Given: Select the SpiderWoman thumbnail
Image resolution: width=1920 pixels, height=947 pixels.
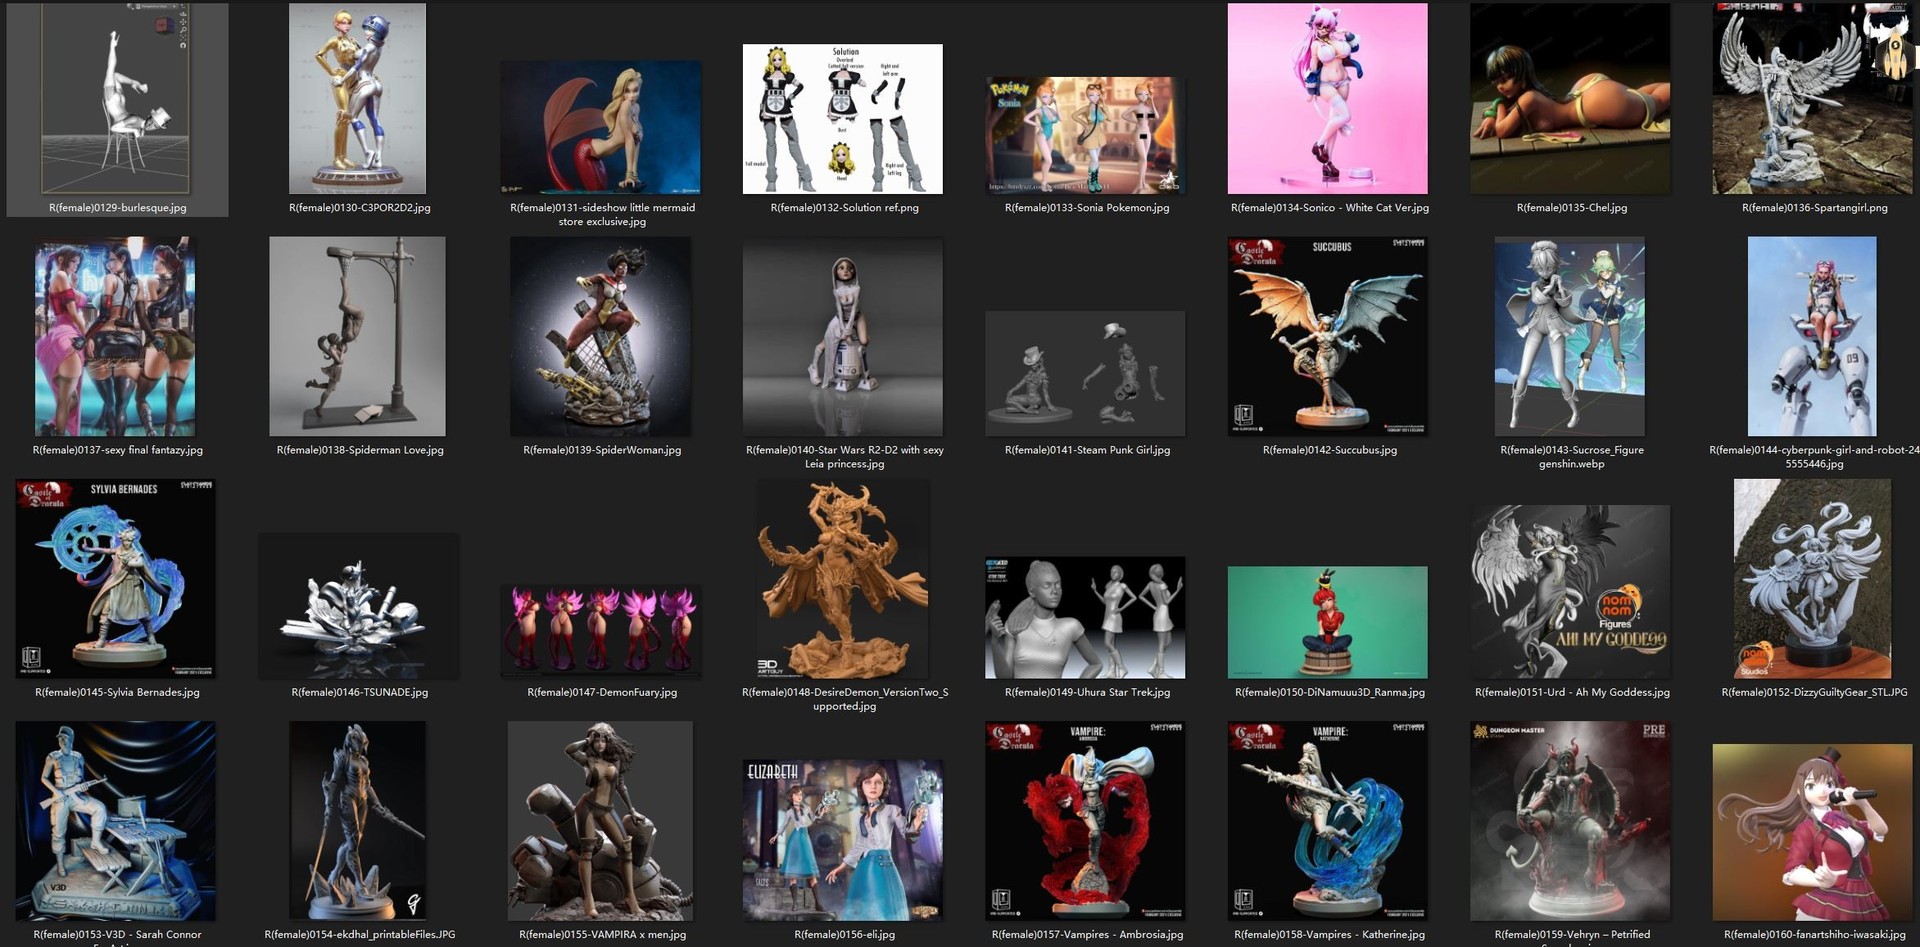Looking at the screenshot, I should click(x=600, y=336).
